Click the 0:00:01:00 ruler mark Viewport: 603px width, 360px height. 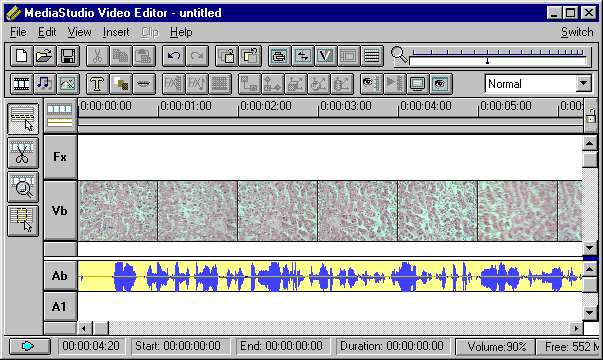[x=185, y=106]
